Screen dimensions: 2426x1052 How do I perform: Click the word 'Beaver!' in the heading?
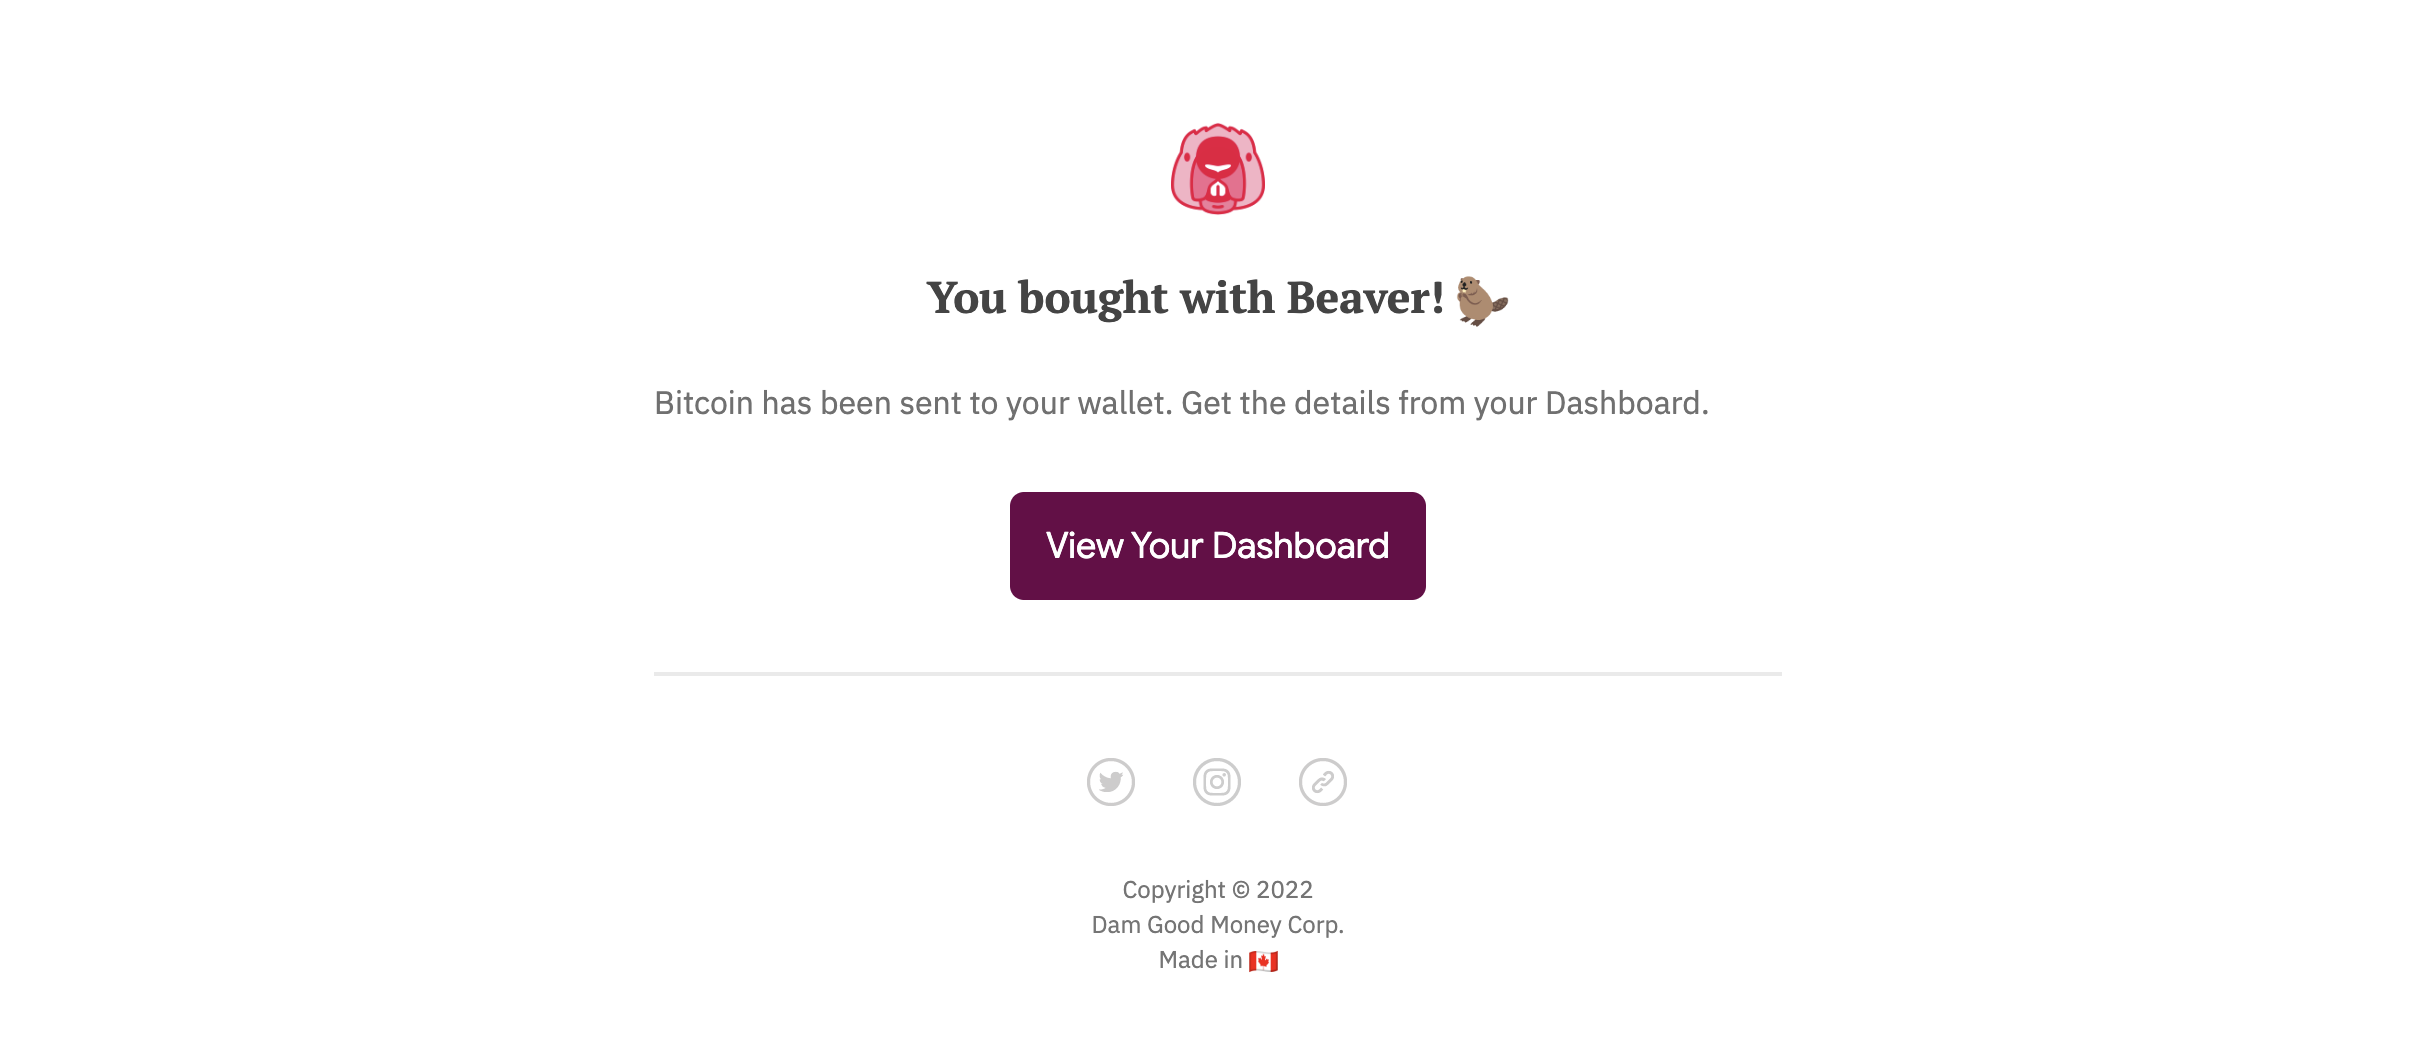(x=1365, y=298)
